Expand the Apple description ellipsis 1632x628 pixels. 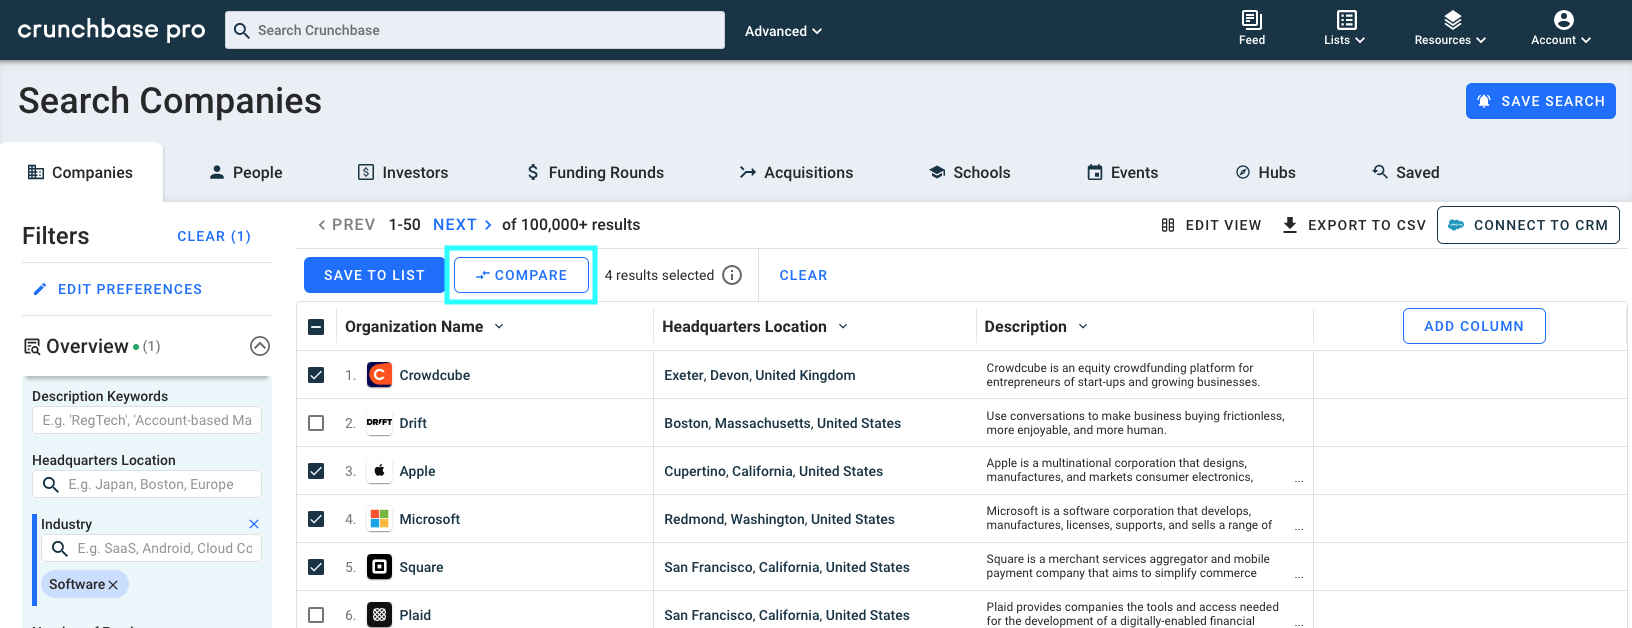tap(1299, 480)
